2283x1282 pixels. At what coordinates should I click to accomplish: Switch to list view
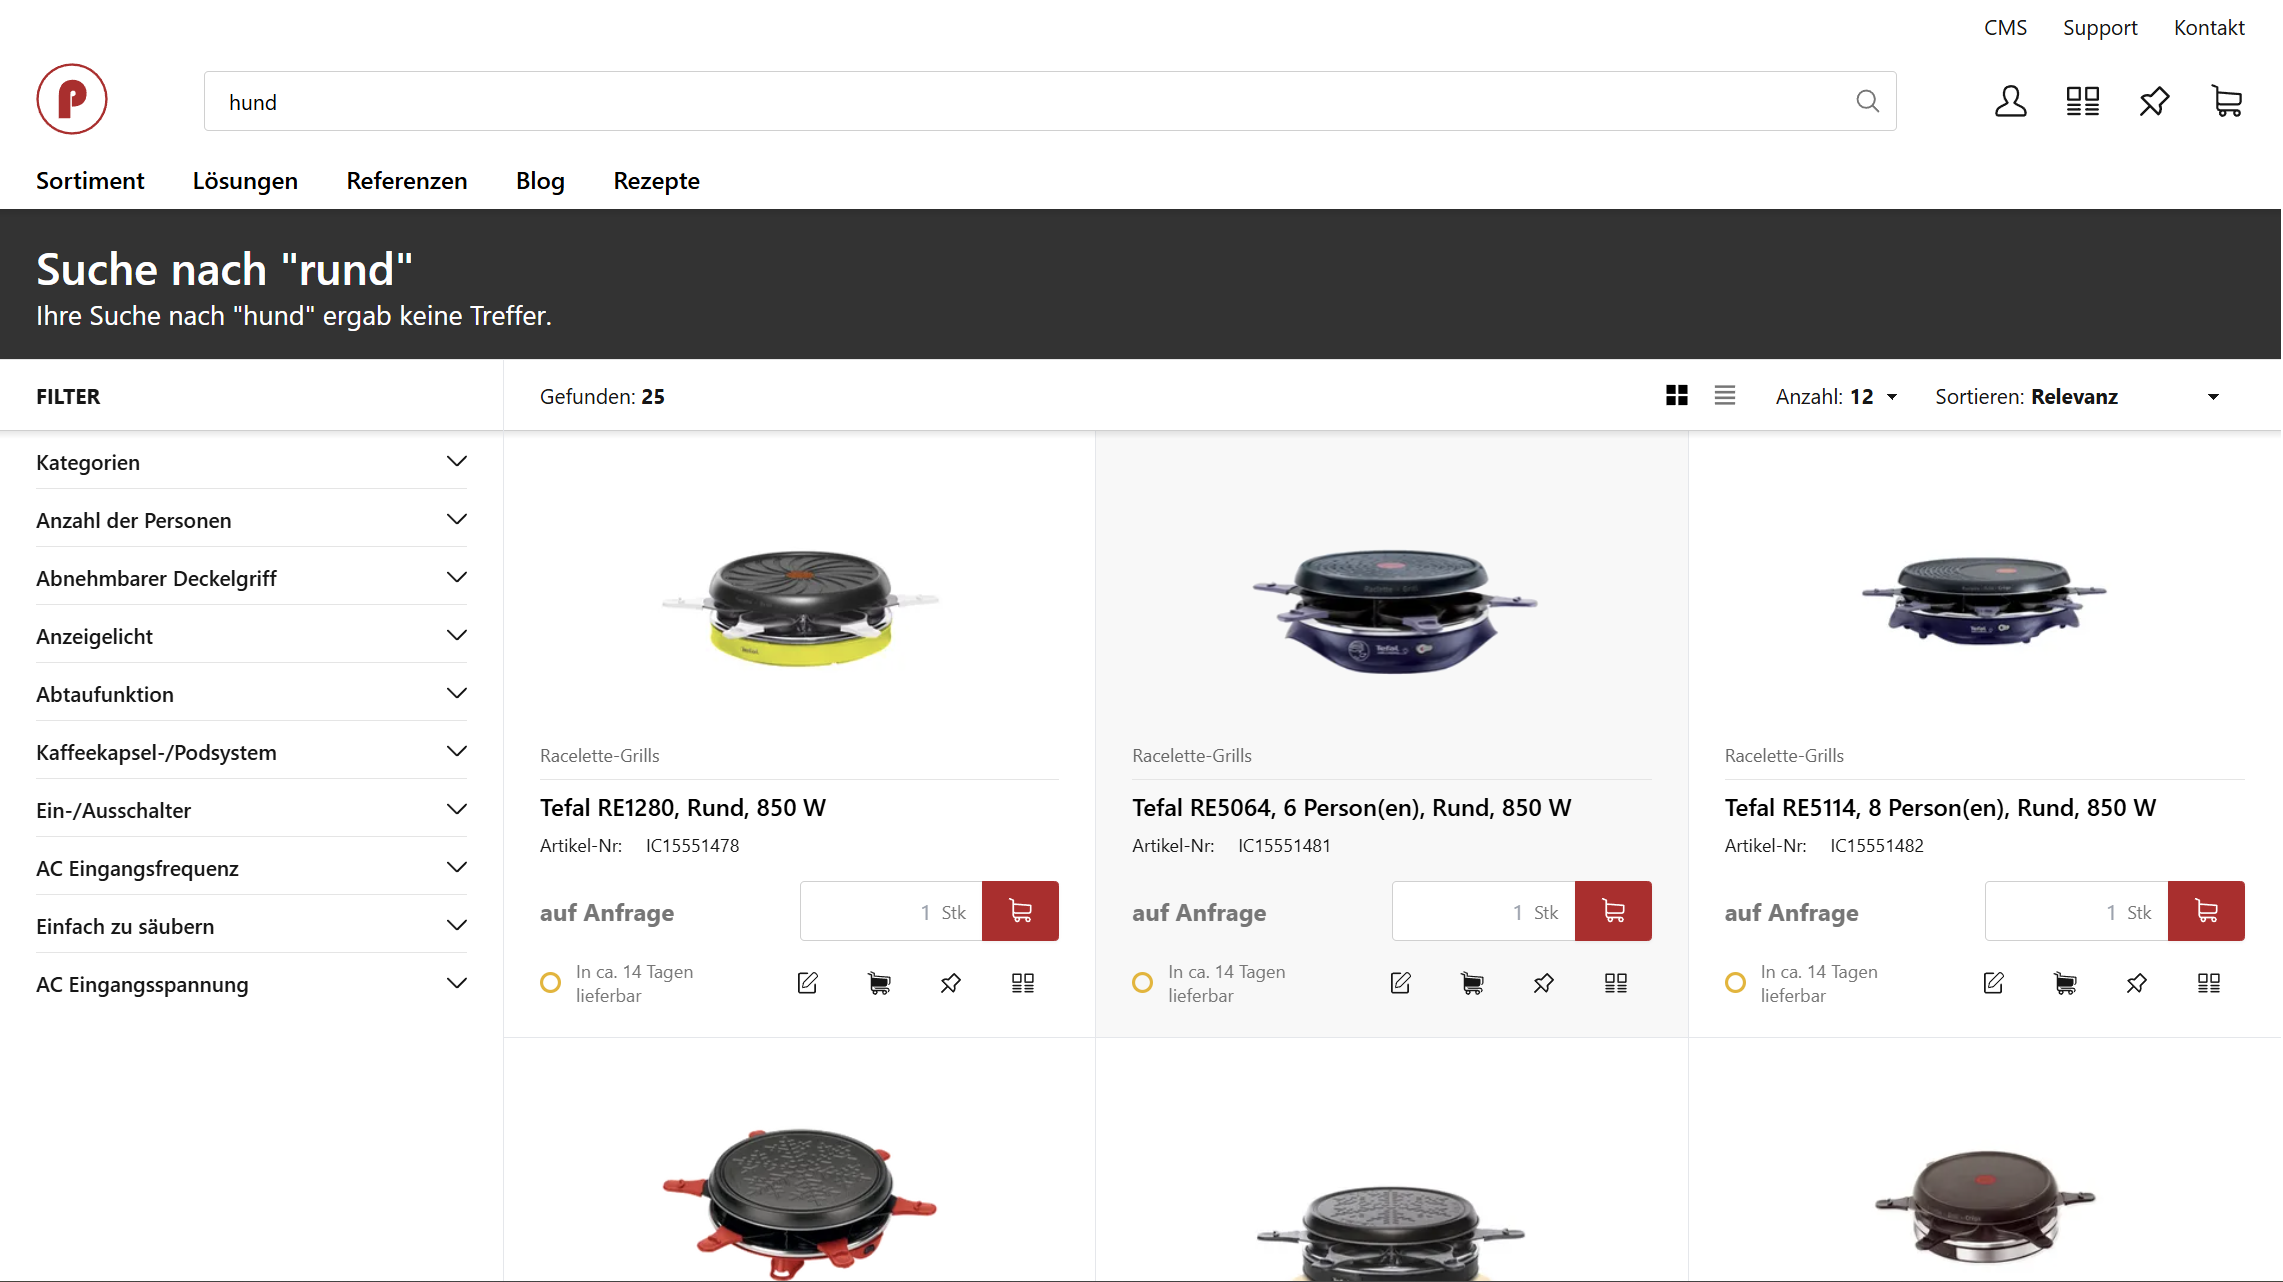[1725, 396]
